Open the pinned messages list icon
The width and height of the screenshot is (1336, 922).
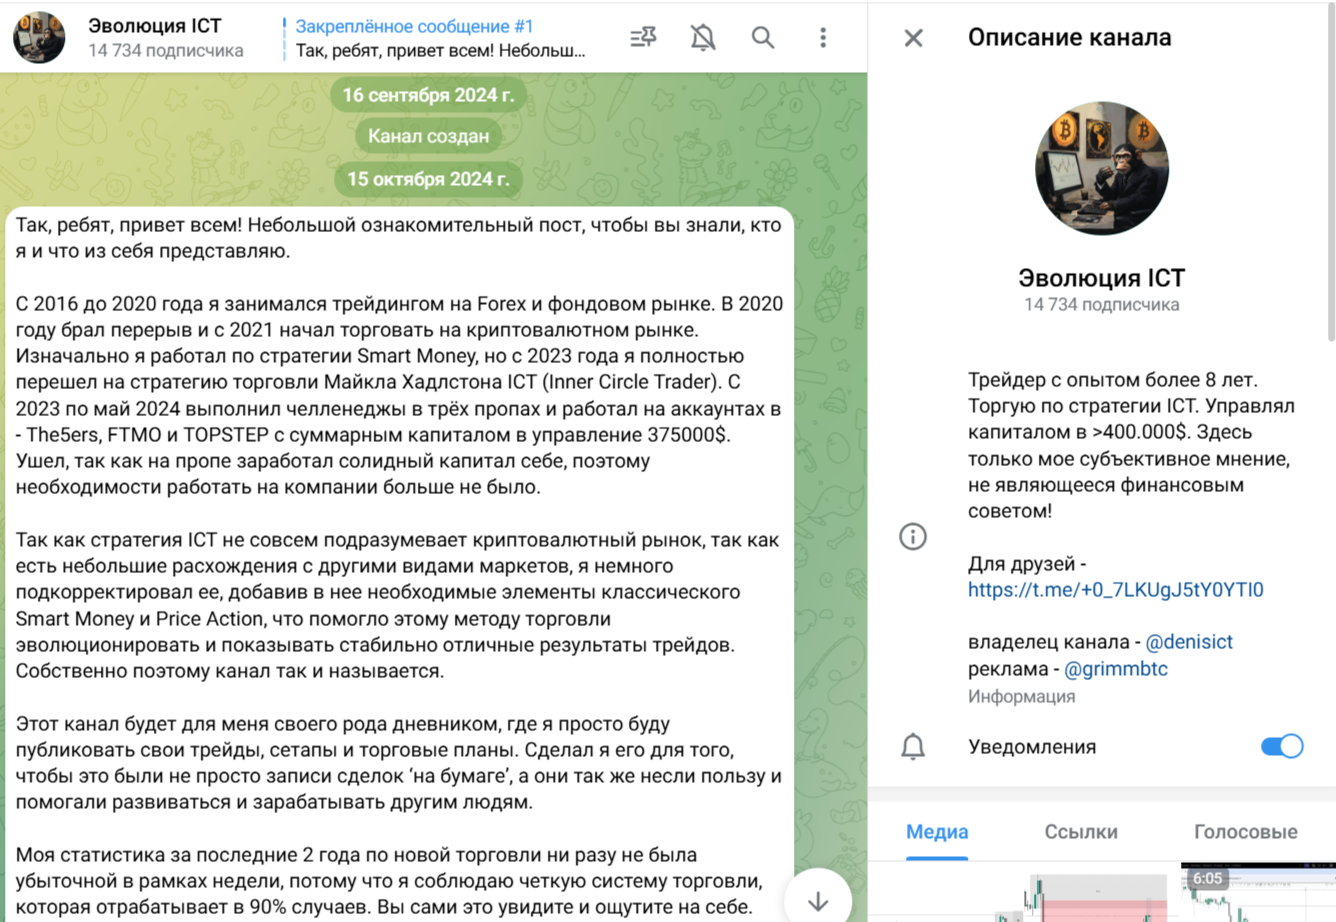(x=643, y=38)
